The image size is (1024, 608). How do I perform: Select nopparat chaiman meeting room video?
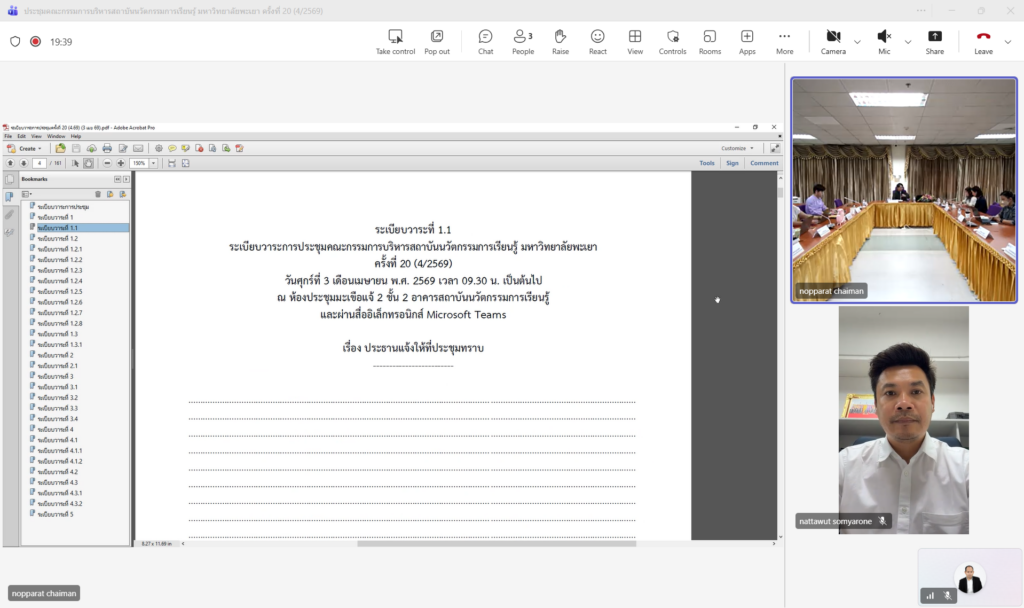903,189
